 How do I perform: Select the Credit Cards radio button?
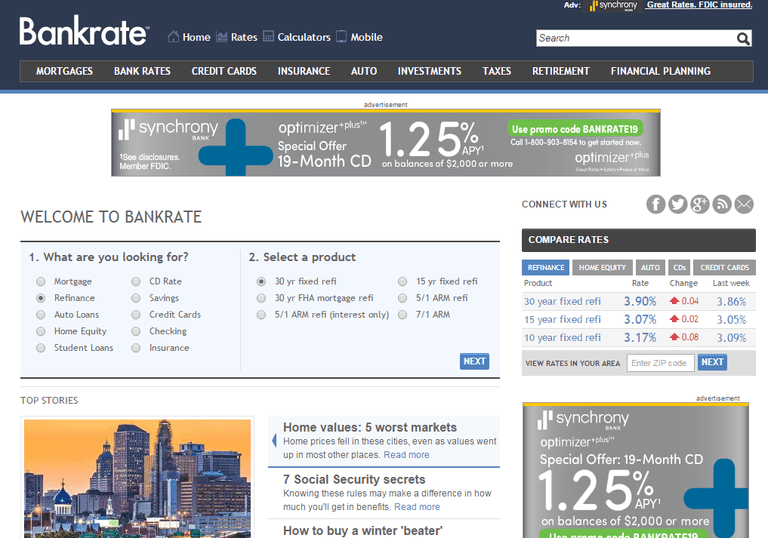136,315
